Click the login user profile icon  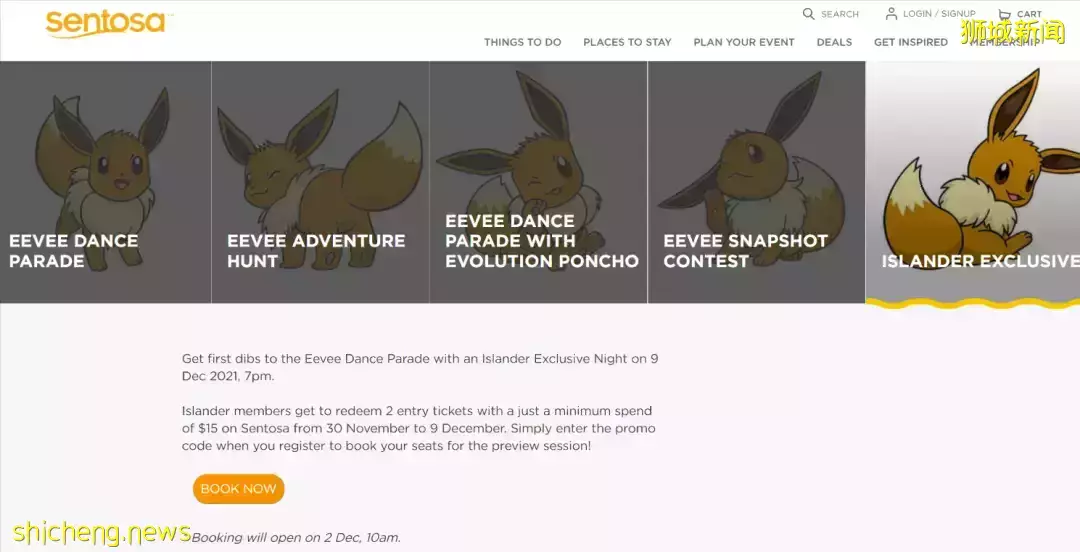(891, 14)
